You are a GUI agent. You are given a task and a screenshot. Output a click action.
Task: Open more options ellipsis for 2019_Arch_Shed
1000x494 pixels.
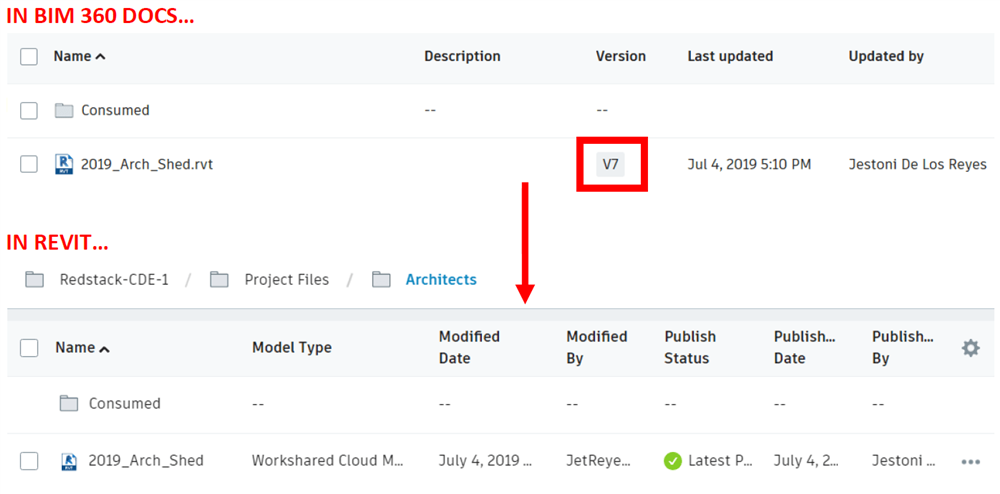pyautogui.click(x=970, y=461)
